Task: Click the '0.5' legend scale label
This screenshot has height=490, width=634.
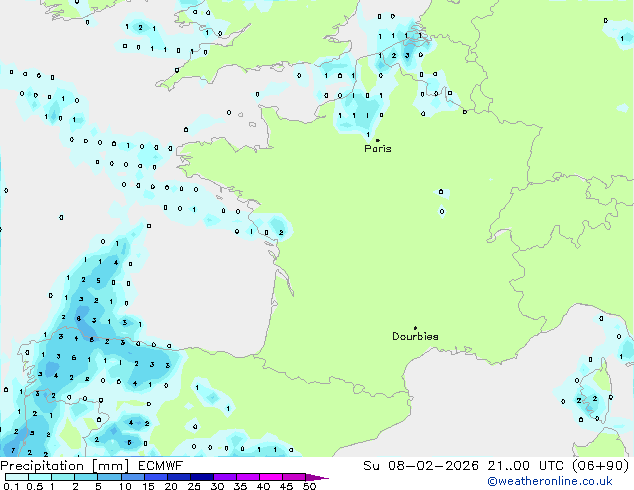Action: (x=34, y=486)
